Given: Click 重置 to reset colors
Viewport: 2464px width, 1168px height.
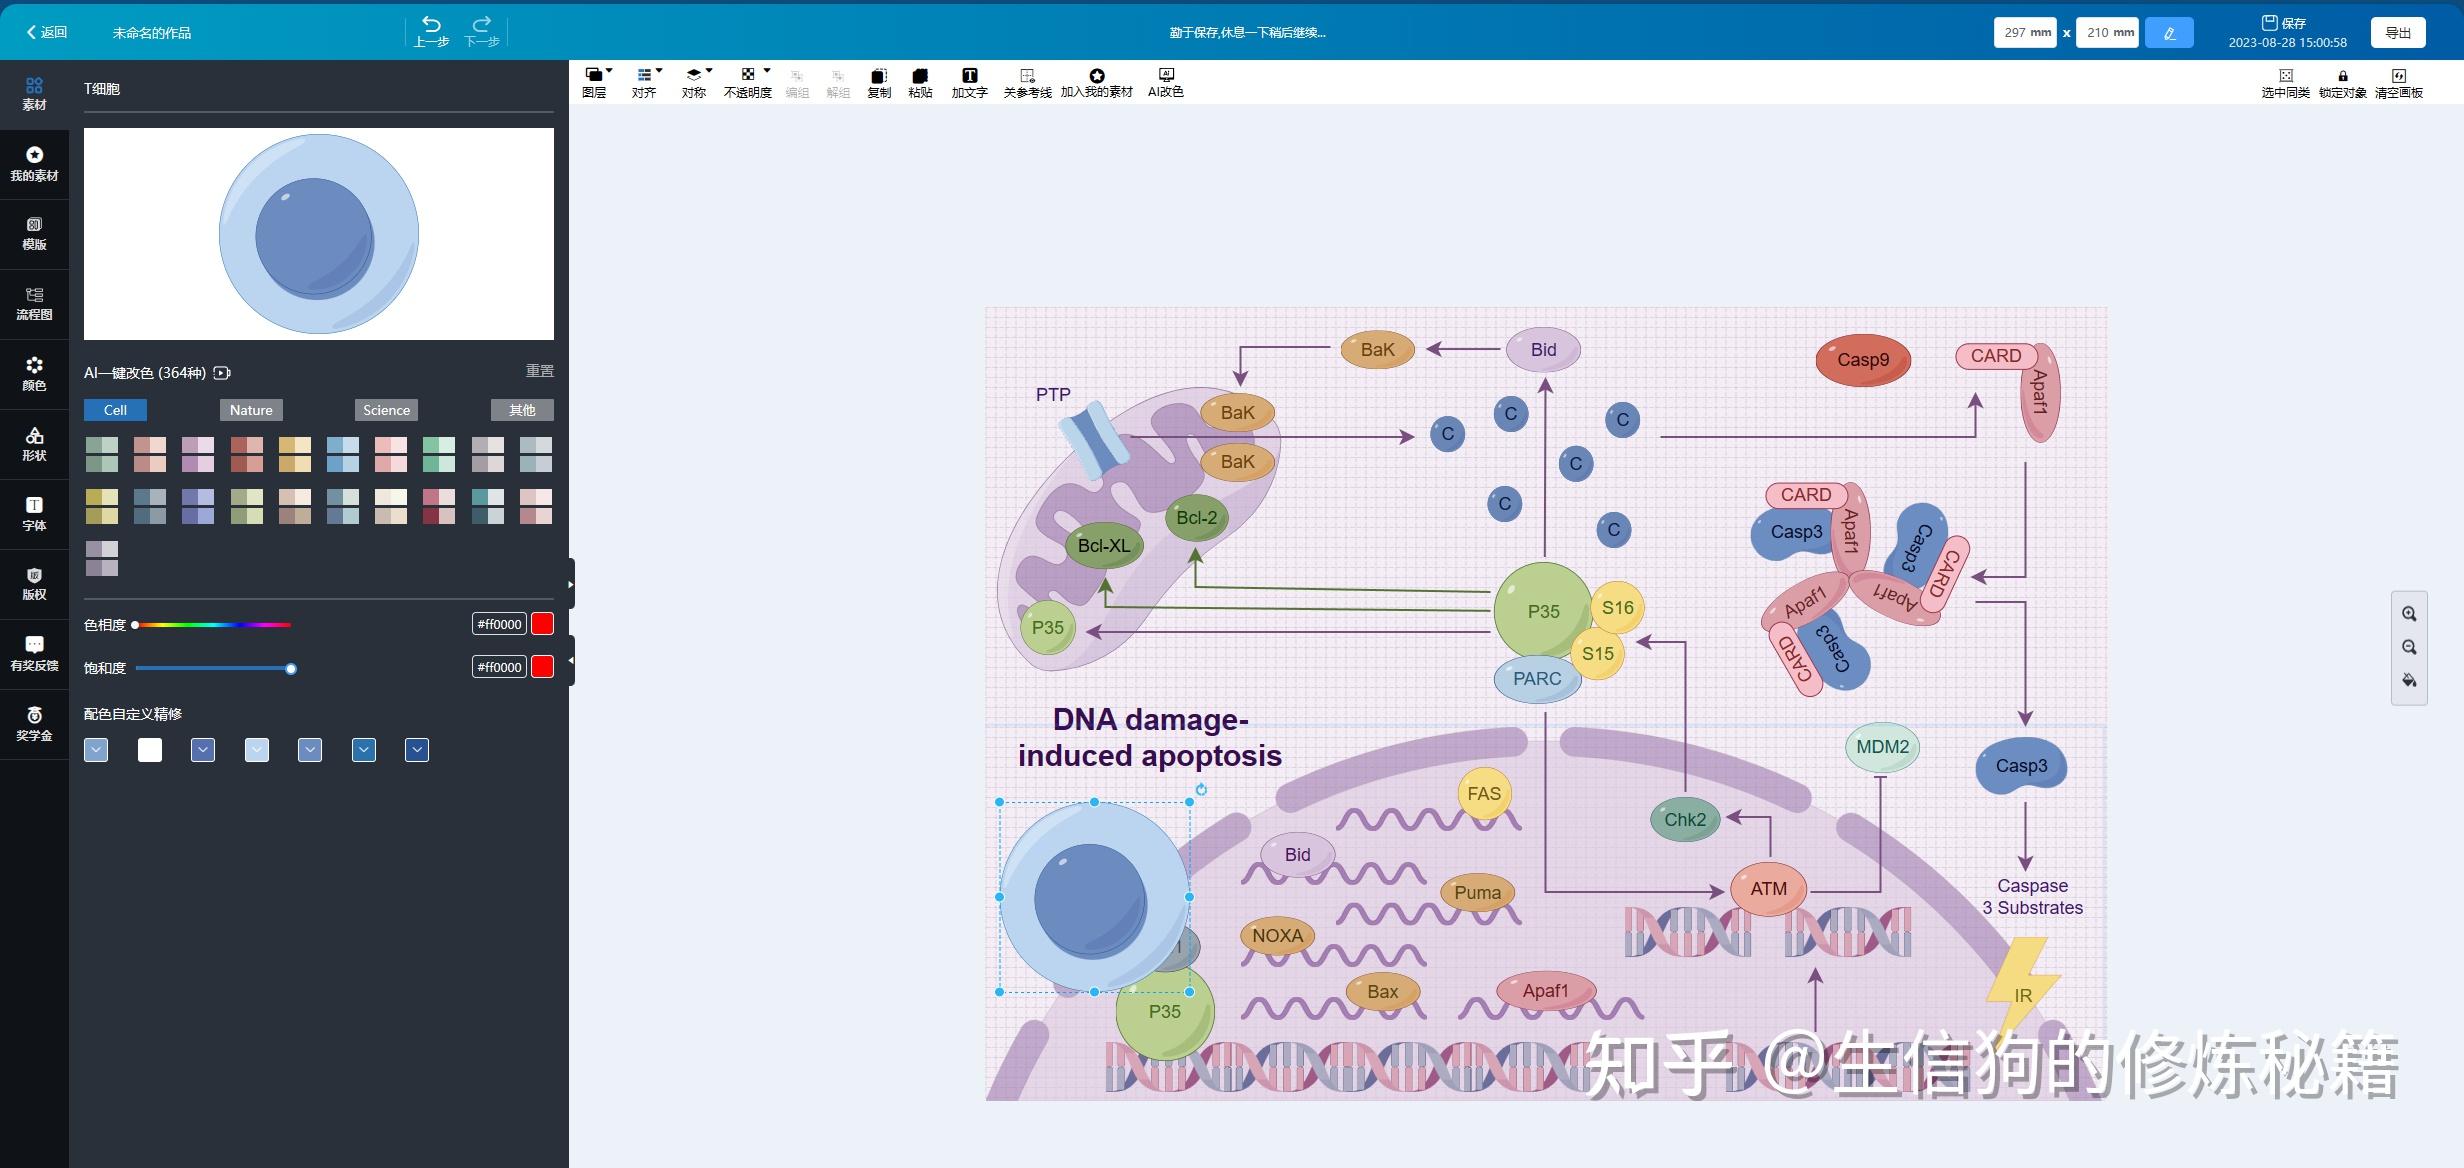Looking at the screenshot, I should tap(539, 371).
